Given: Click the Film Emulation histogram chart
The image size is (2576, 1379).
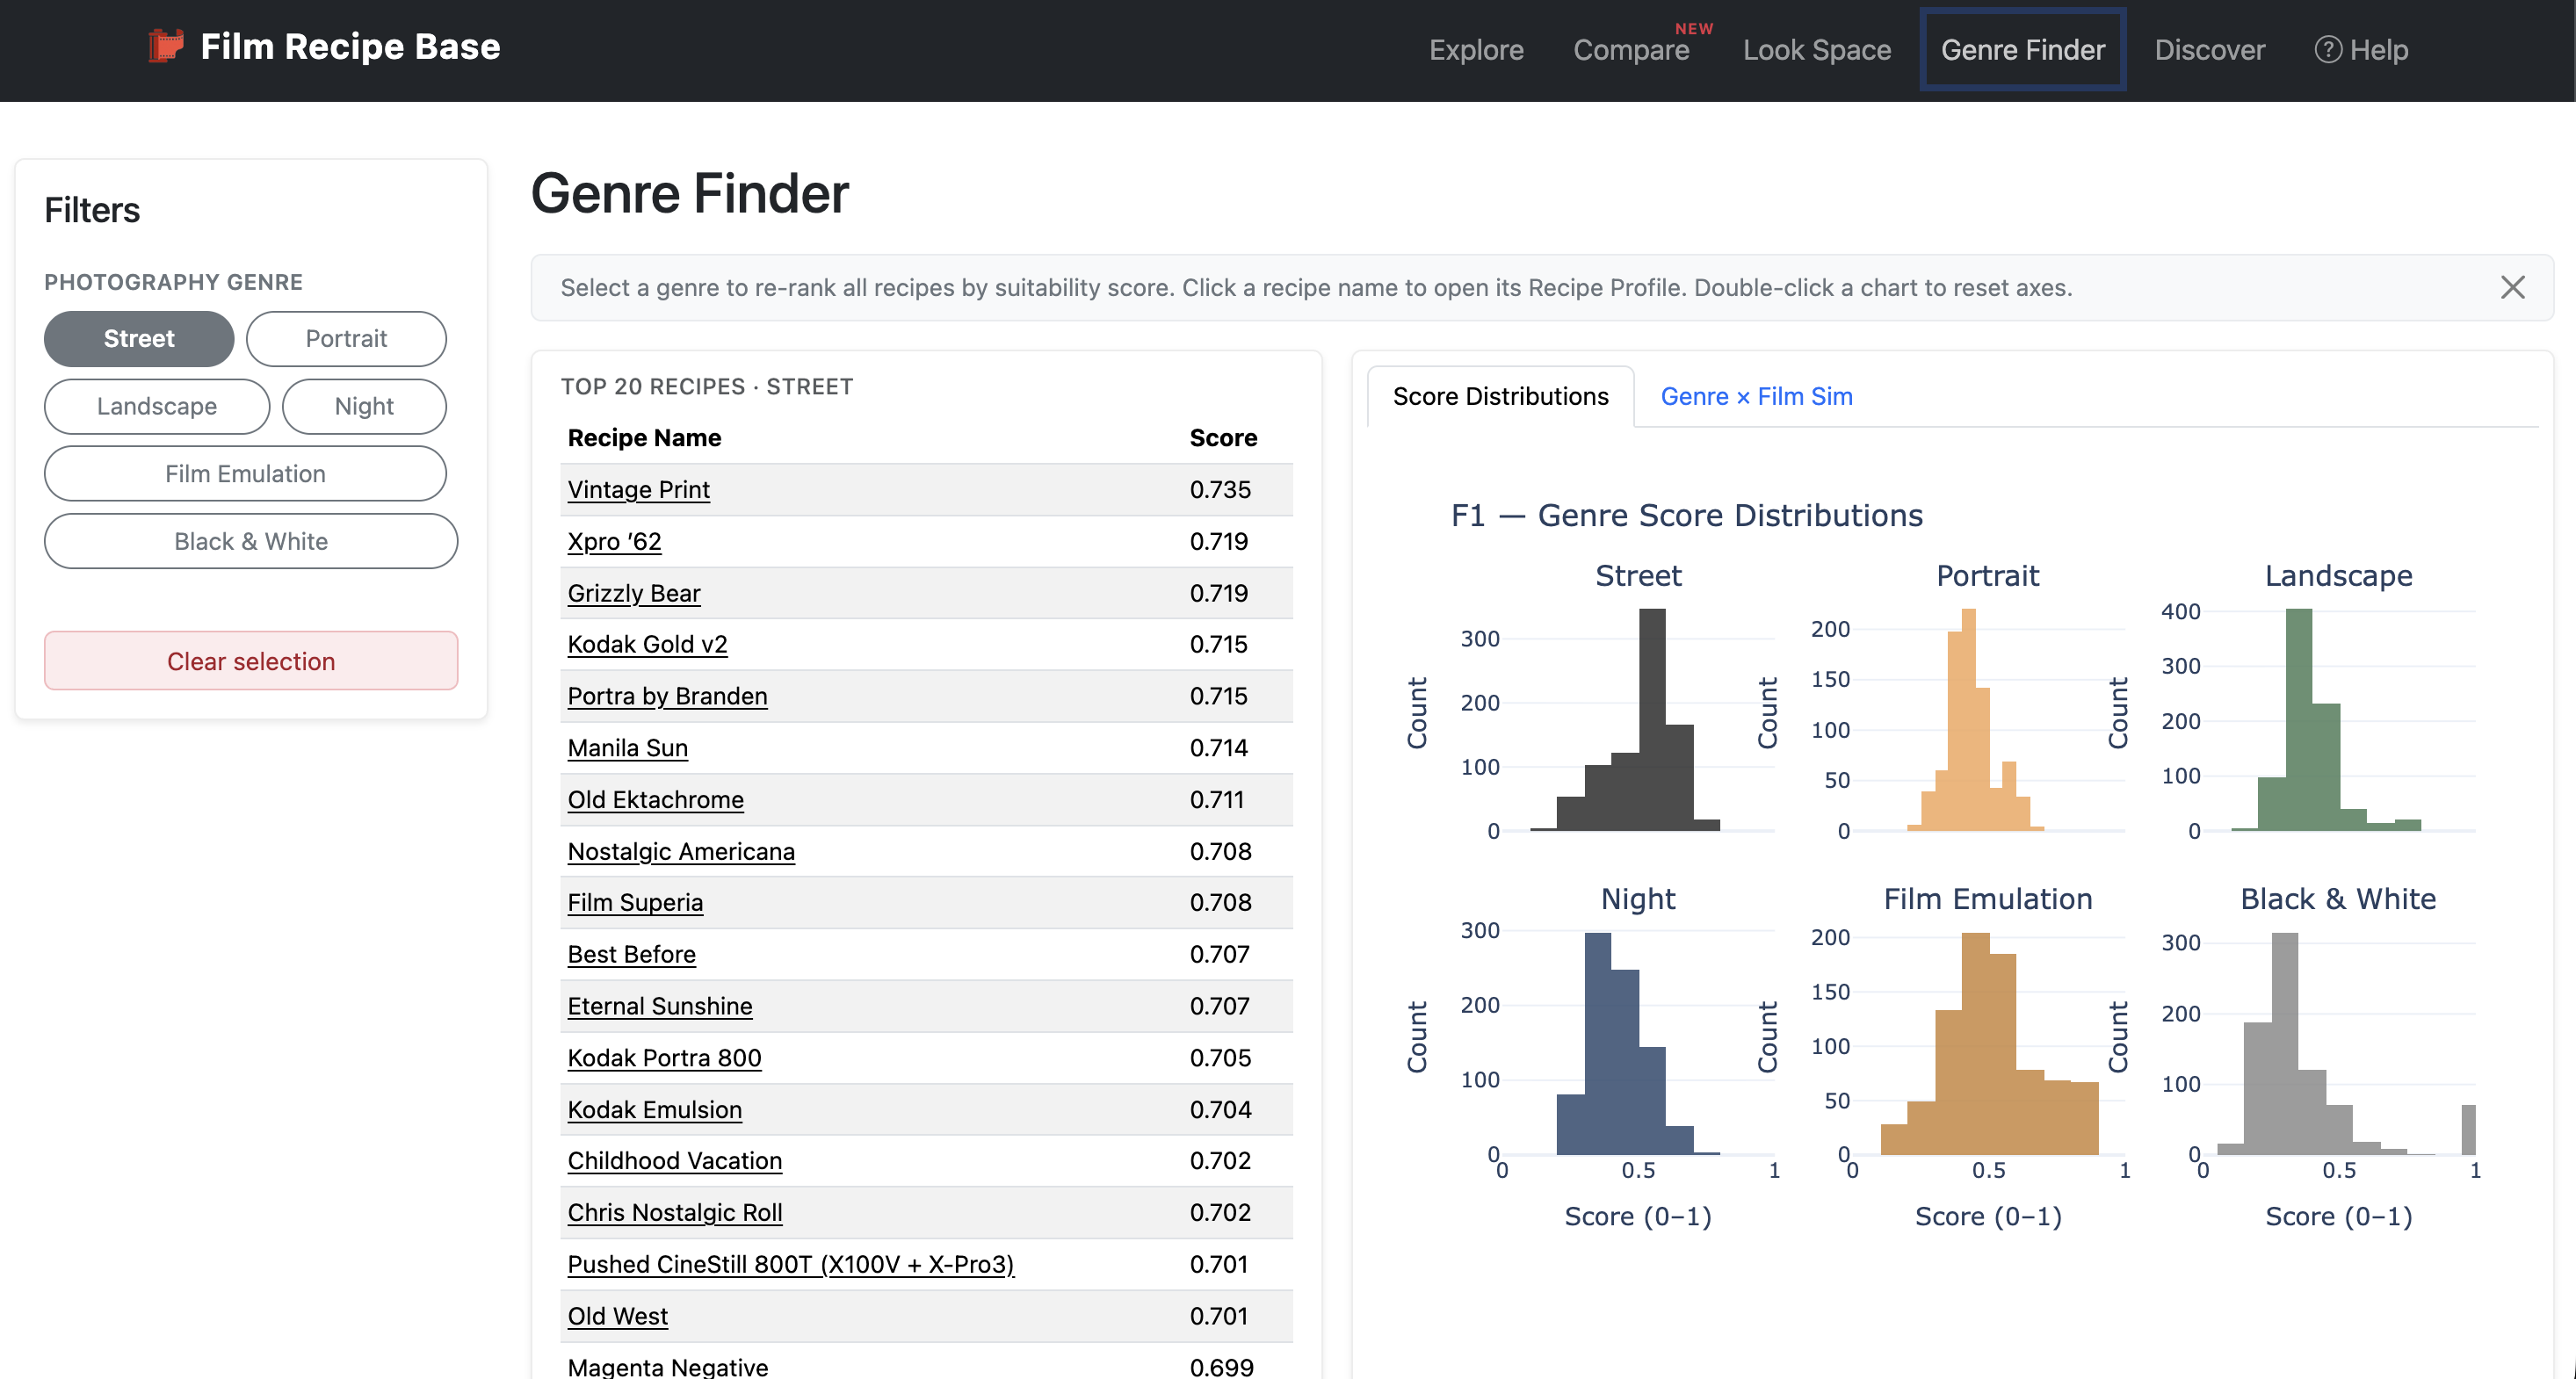Looking at the screenshot, I should [x=1988, y=1044].
